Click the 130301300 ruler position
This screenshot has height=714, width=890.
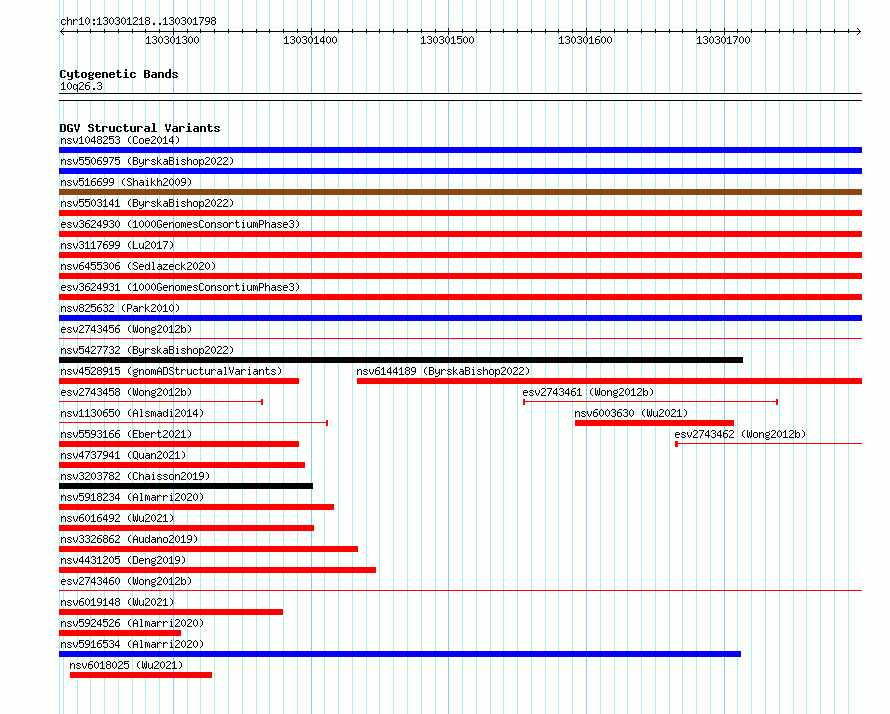coord(172,40)
